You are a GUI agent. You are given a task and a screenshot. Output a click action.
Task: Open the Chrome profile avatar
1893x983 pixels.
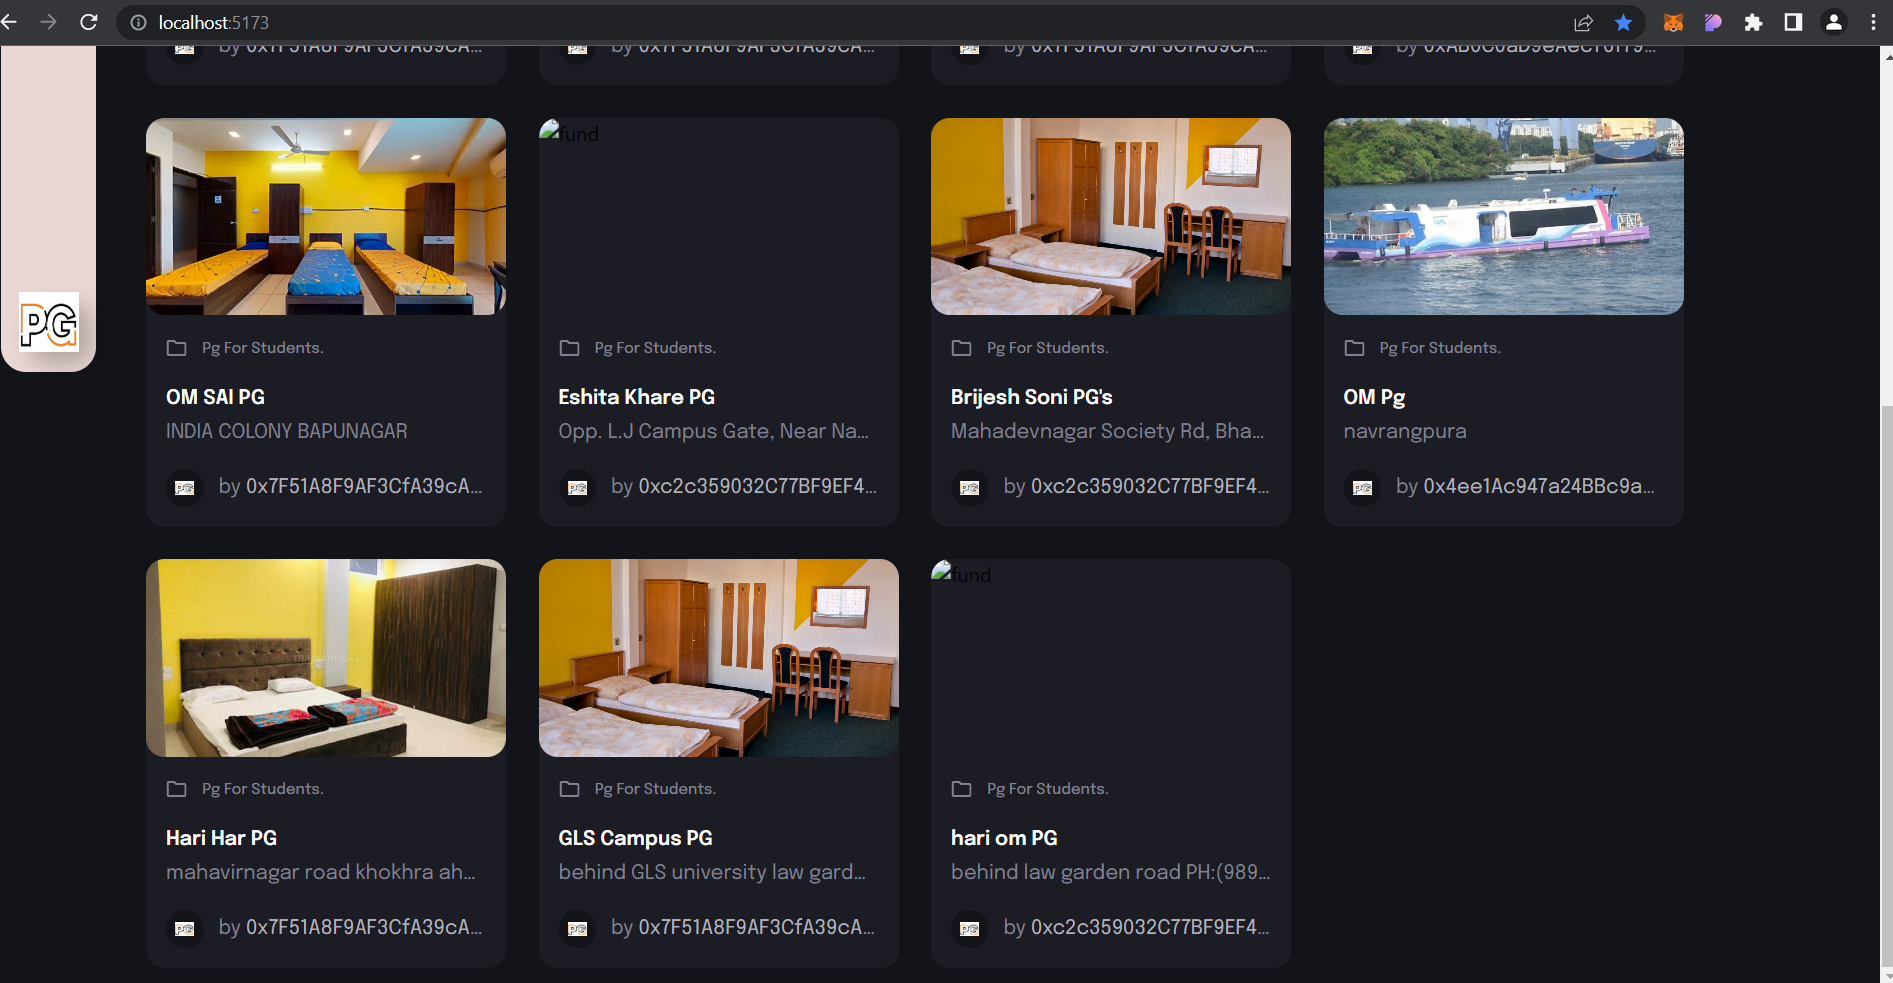(1835, 22)
